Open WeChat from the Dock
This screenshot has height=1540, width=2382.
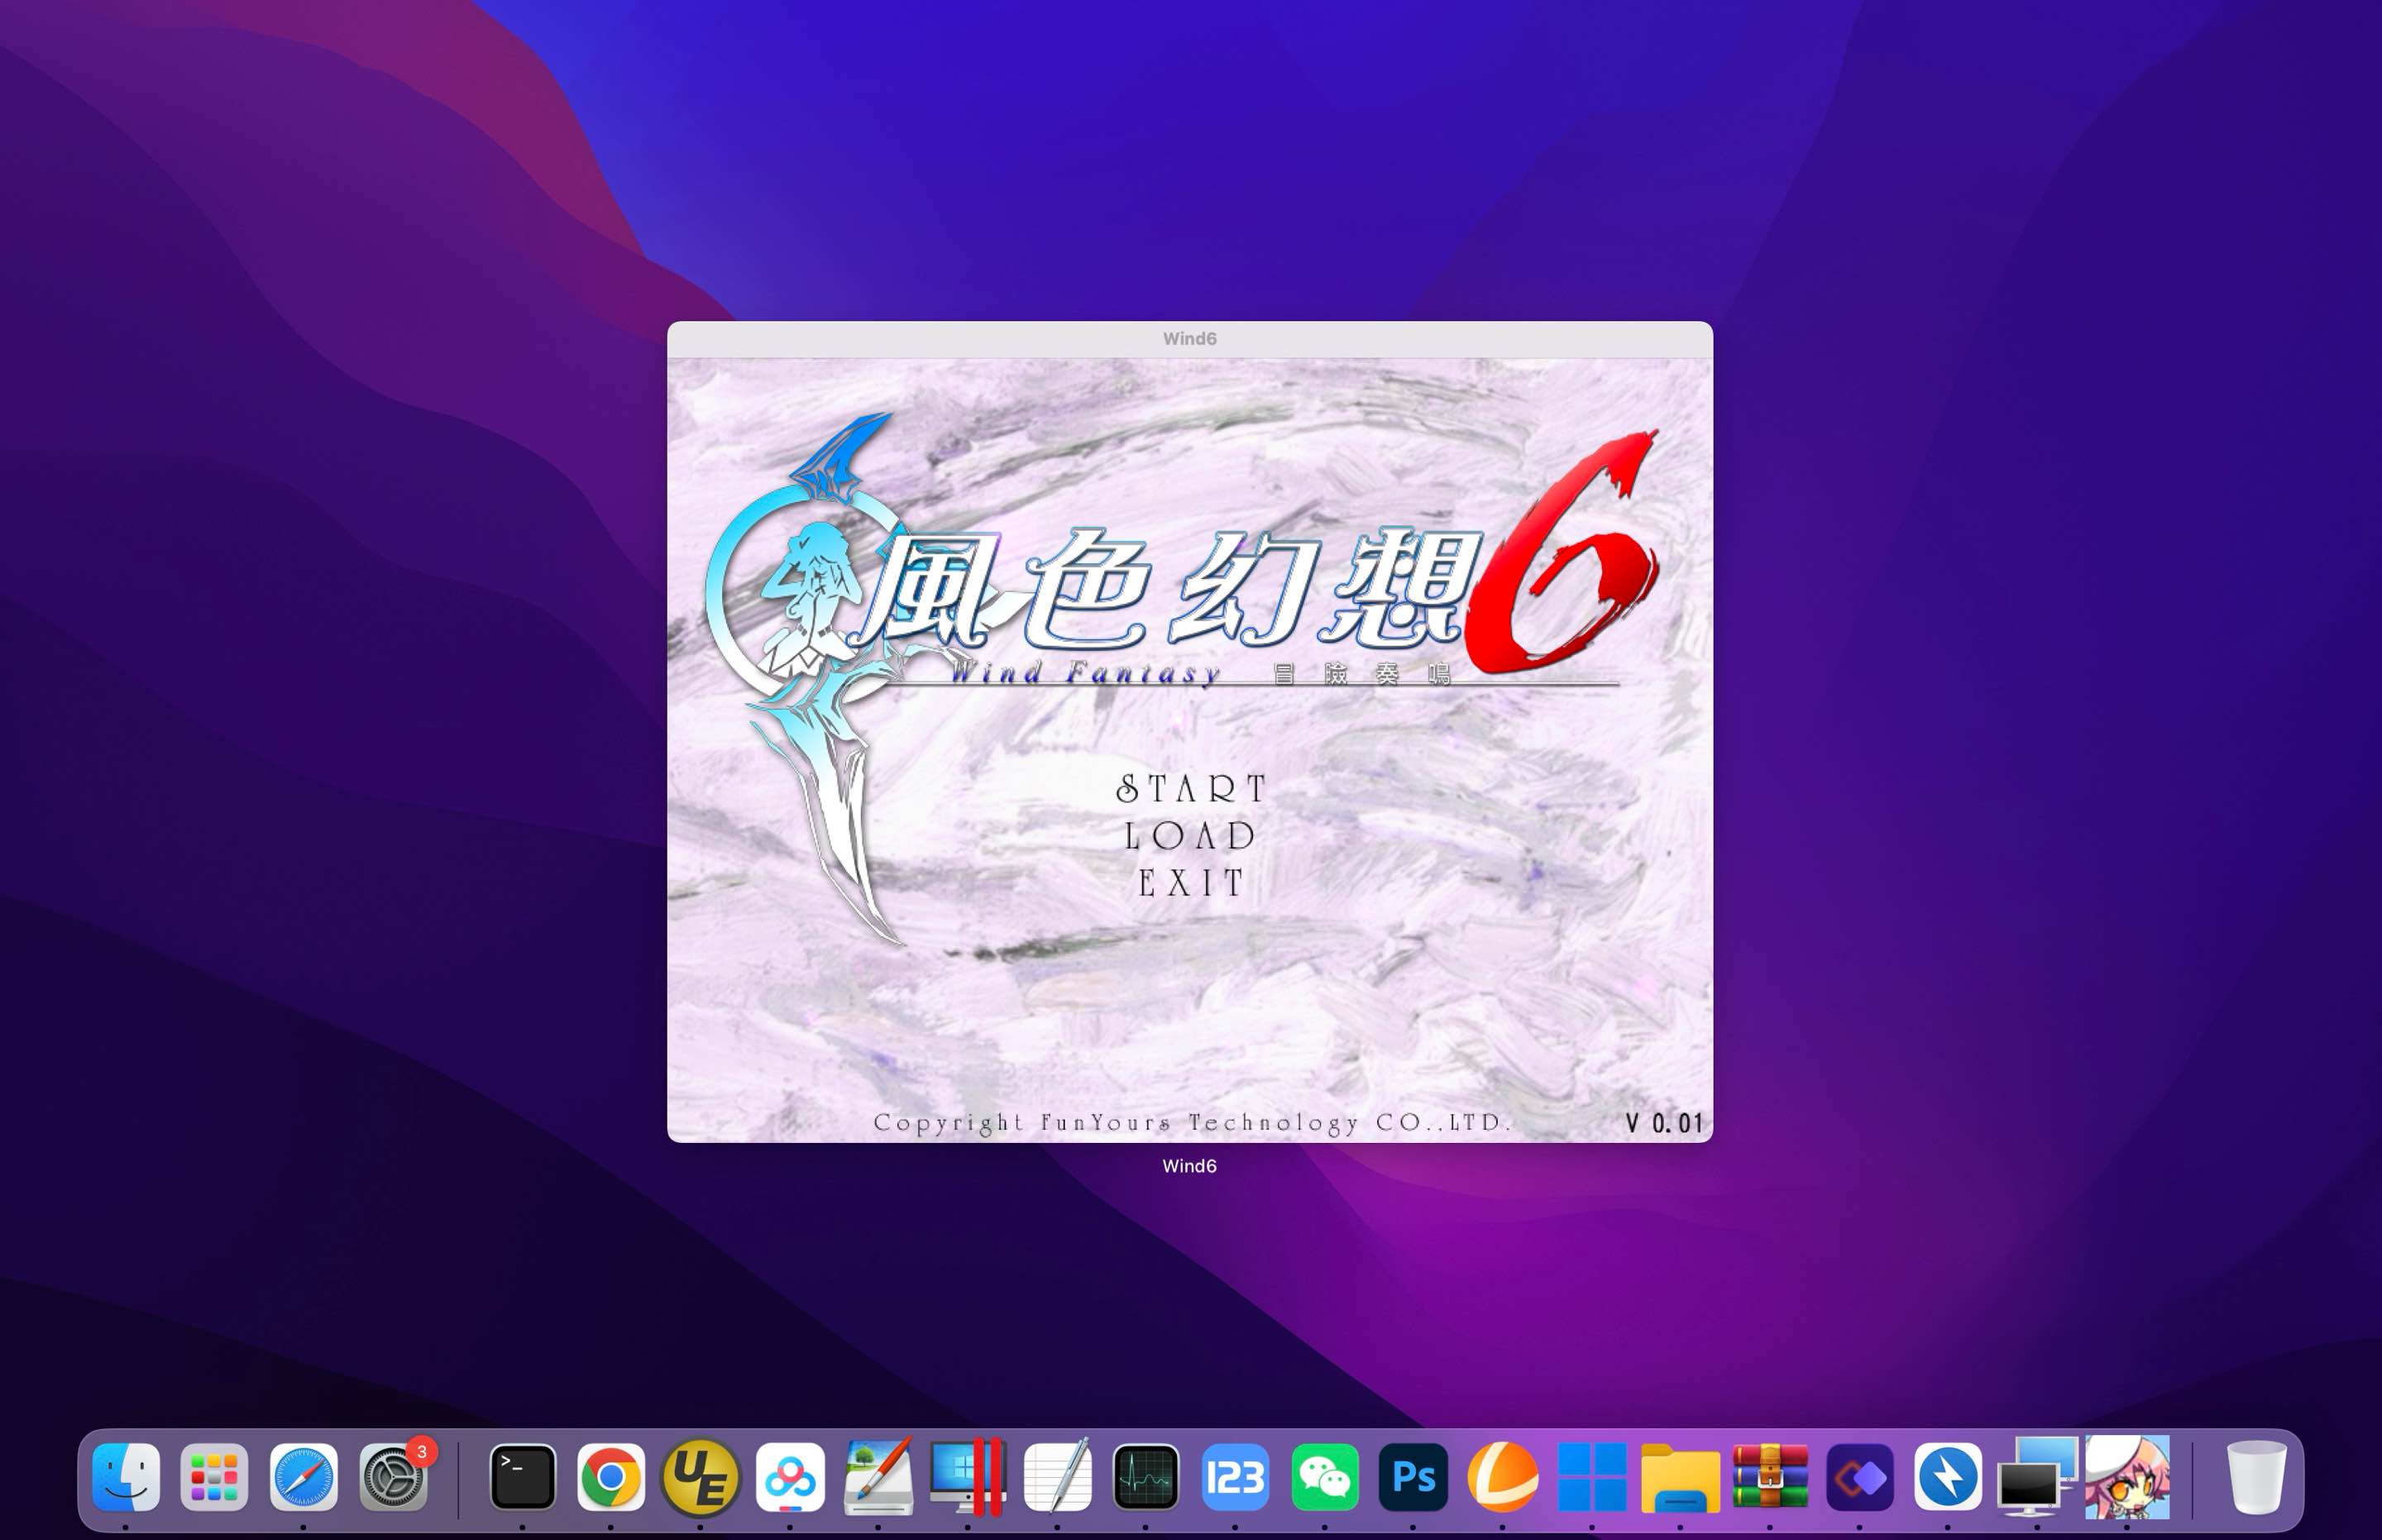click(x=1325, y=1477)
